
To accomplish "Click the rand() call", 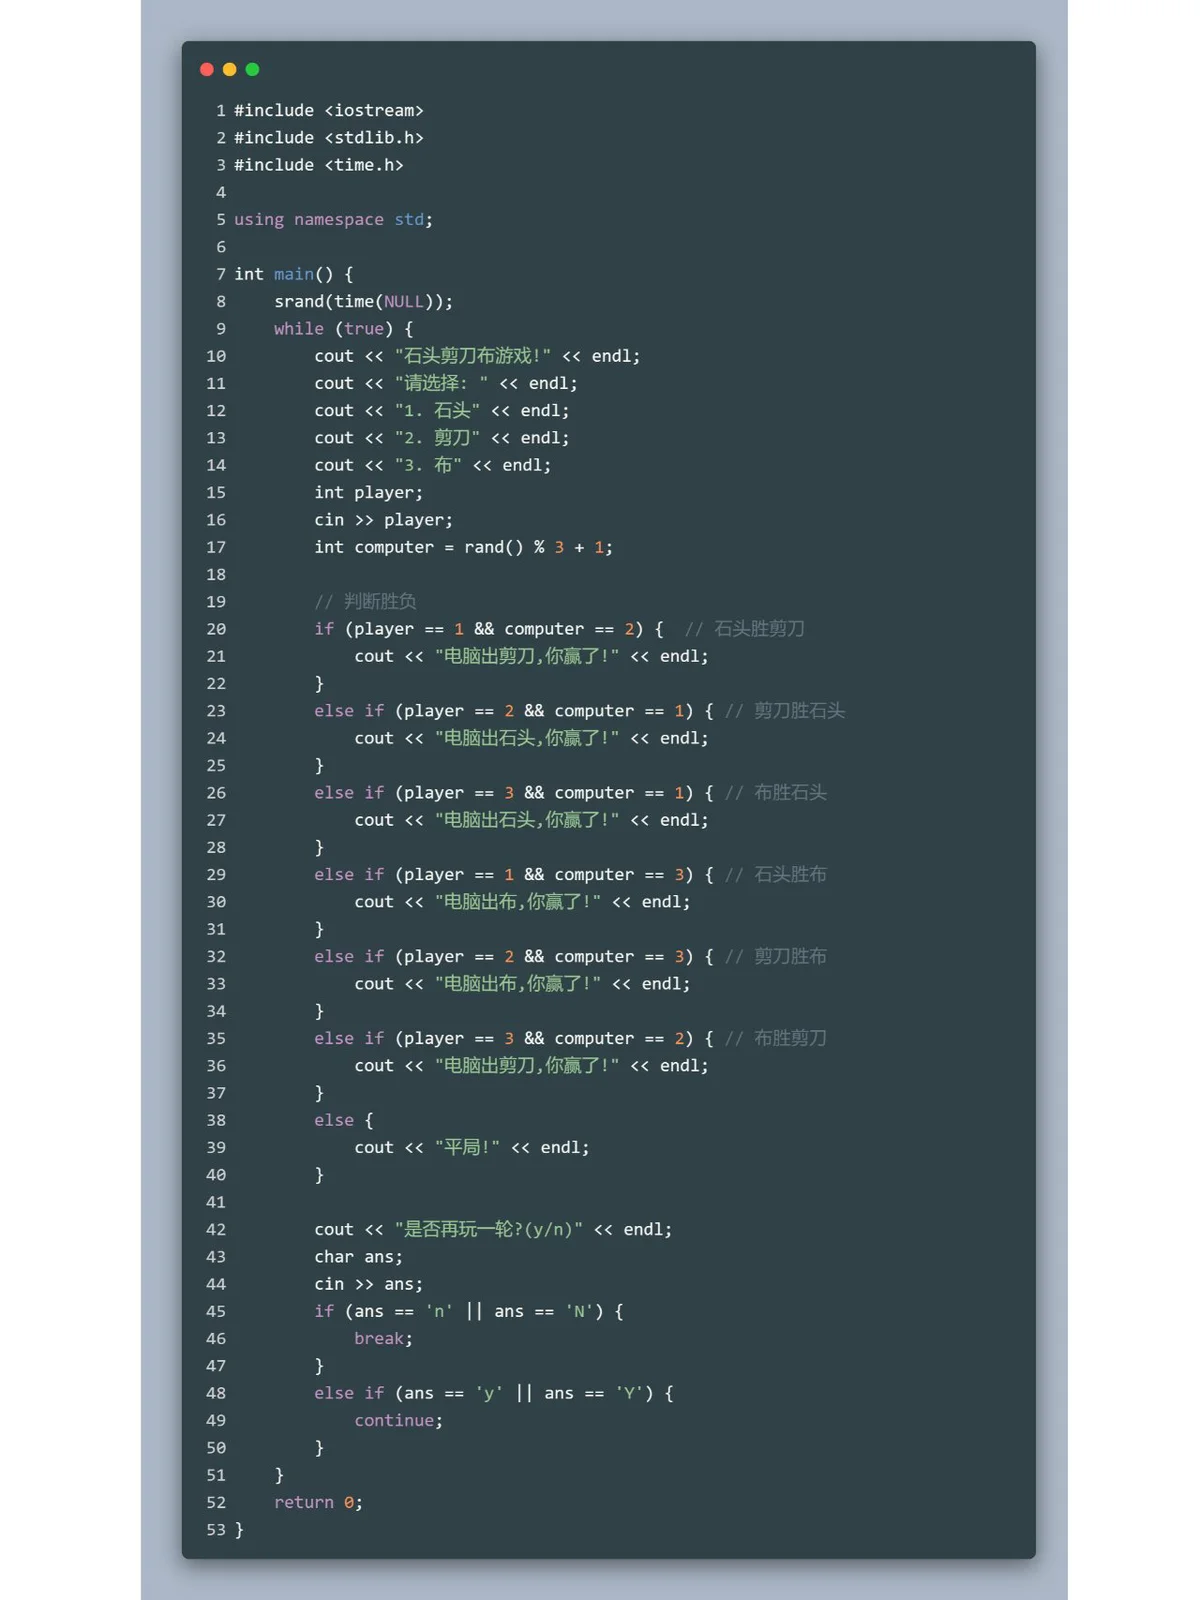I will pyautogui.click(x=493, y=547).
